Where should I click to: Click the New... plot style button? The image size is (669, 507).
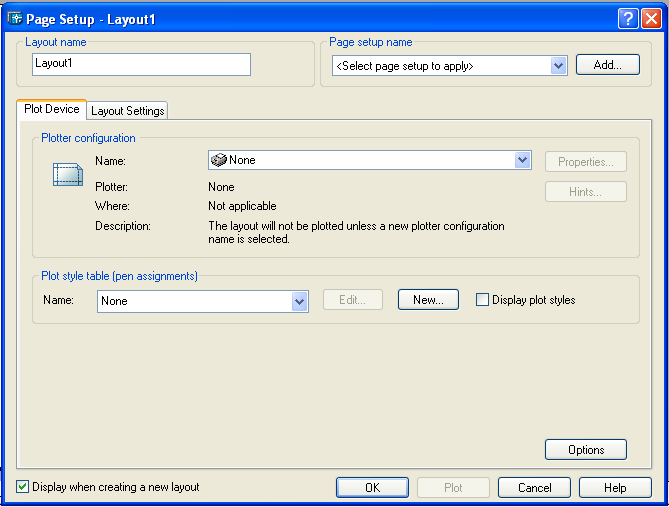pos(428,300)
